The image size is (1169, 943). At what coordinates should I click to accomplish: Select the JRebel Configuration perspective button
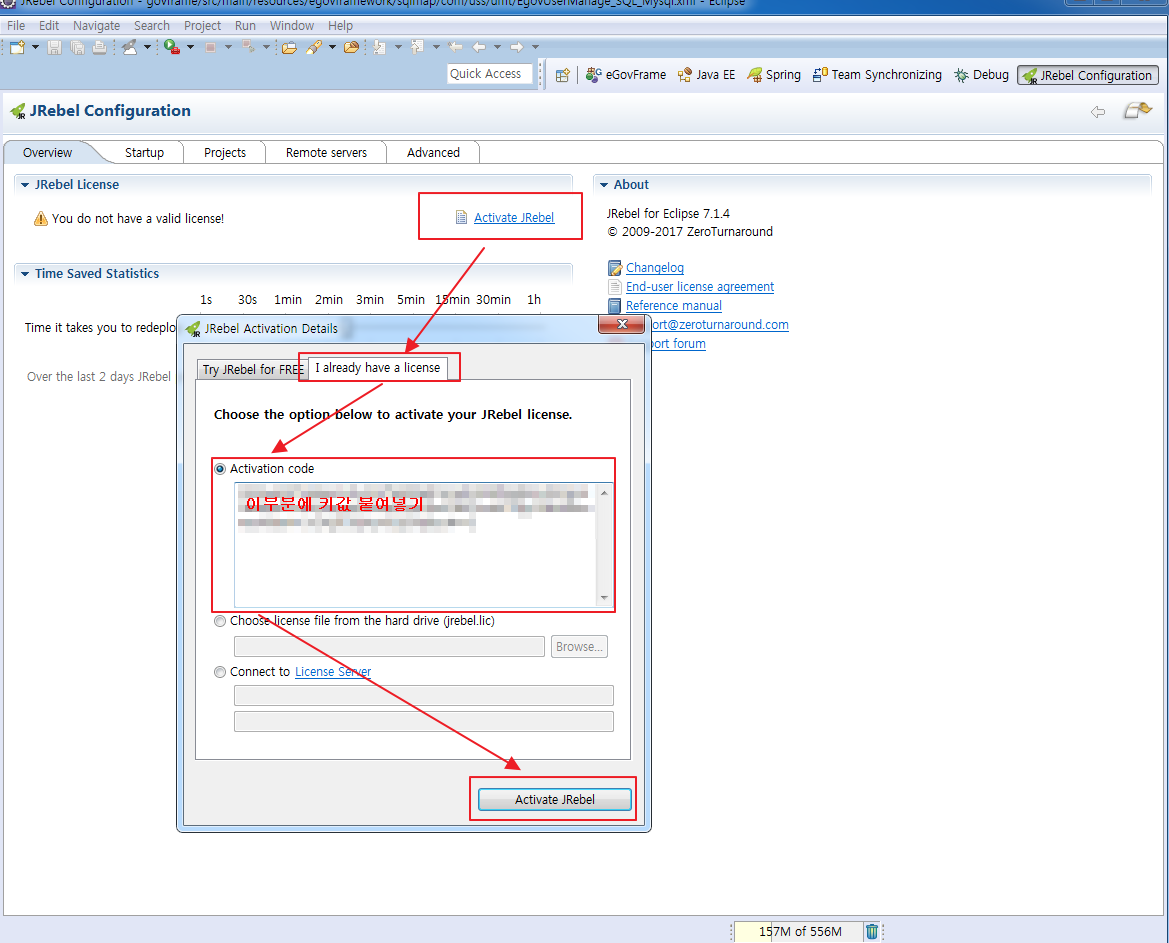[x=1088, y=75]
